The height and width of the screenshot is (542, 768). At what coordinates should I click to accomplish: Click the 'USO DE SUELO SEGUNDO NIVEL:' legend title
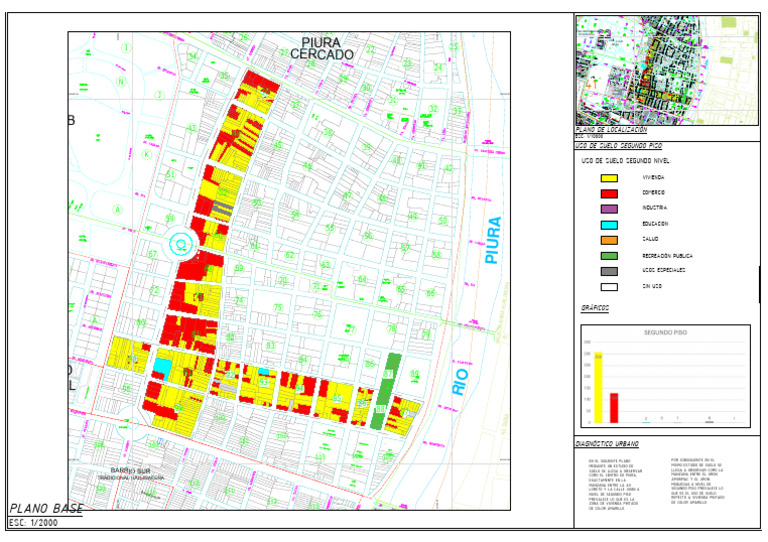point(625,161)
